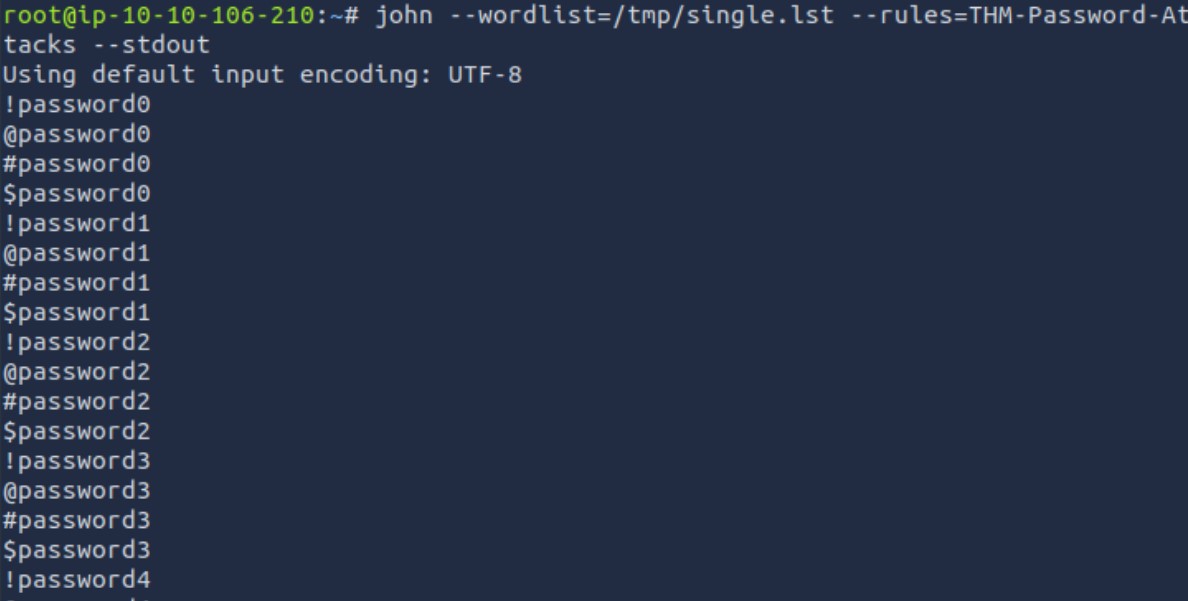Click the #password2 output line
This screenshot has width=1188, height=601.
point(77,402)
